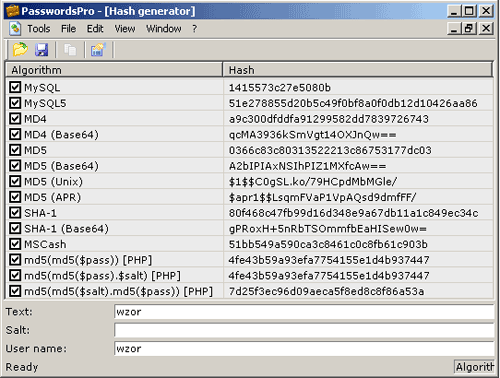Toggle the SHA-1 checkbox
The image size is (500, 378).
coord(15,213)
